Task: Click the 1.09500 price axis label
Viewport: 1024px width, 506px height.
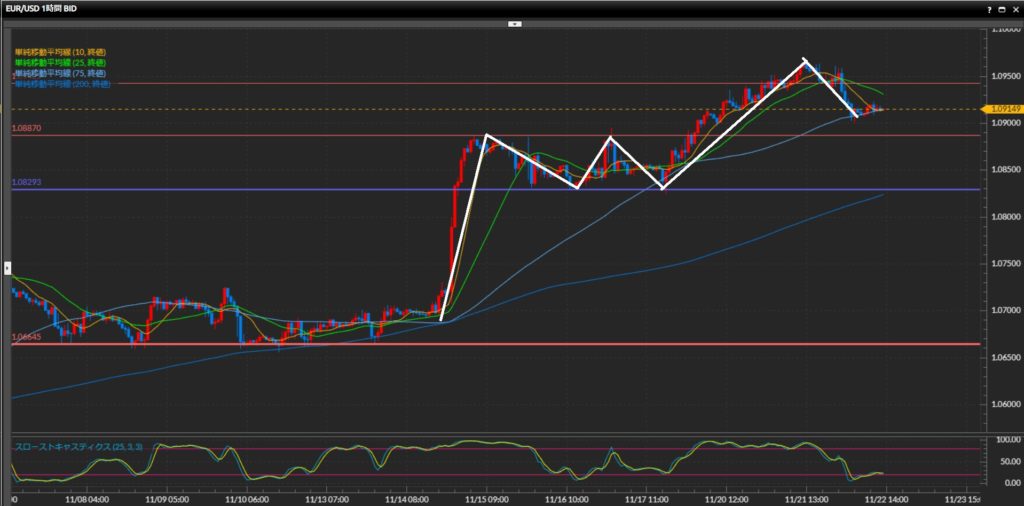Action: [x=1004, y=76]
